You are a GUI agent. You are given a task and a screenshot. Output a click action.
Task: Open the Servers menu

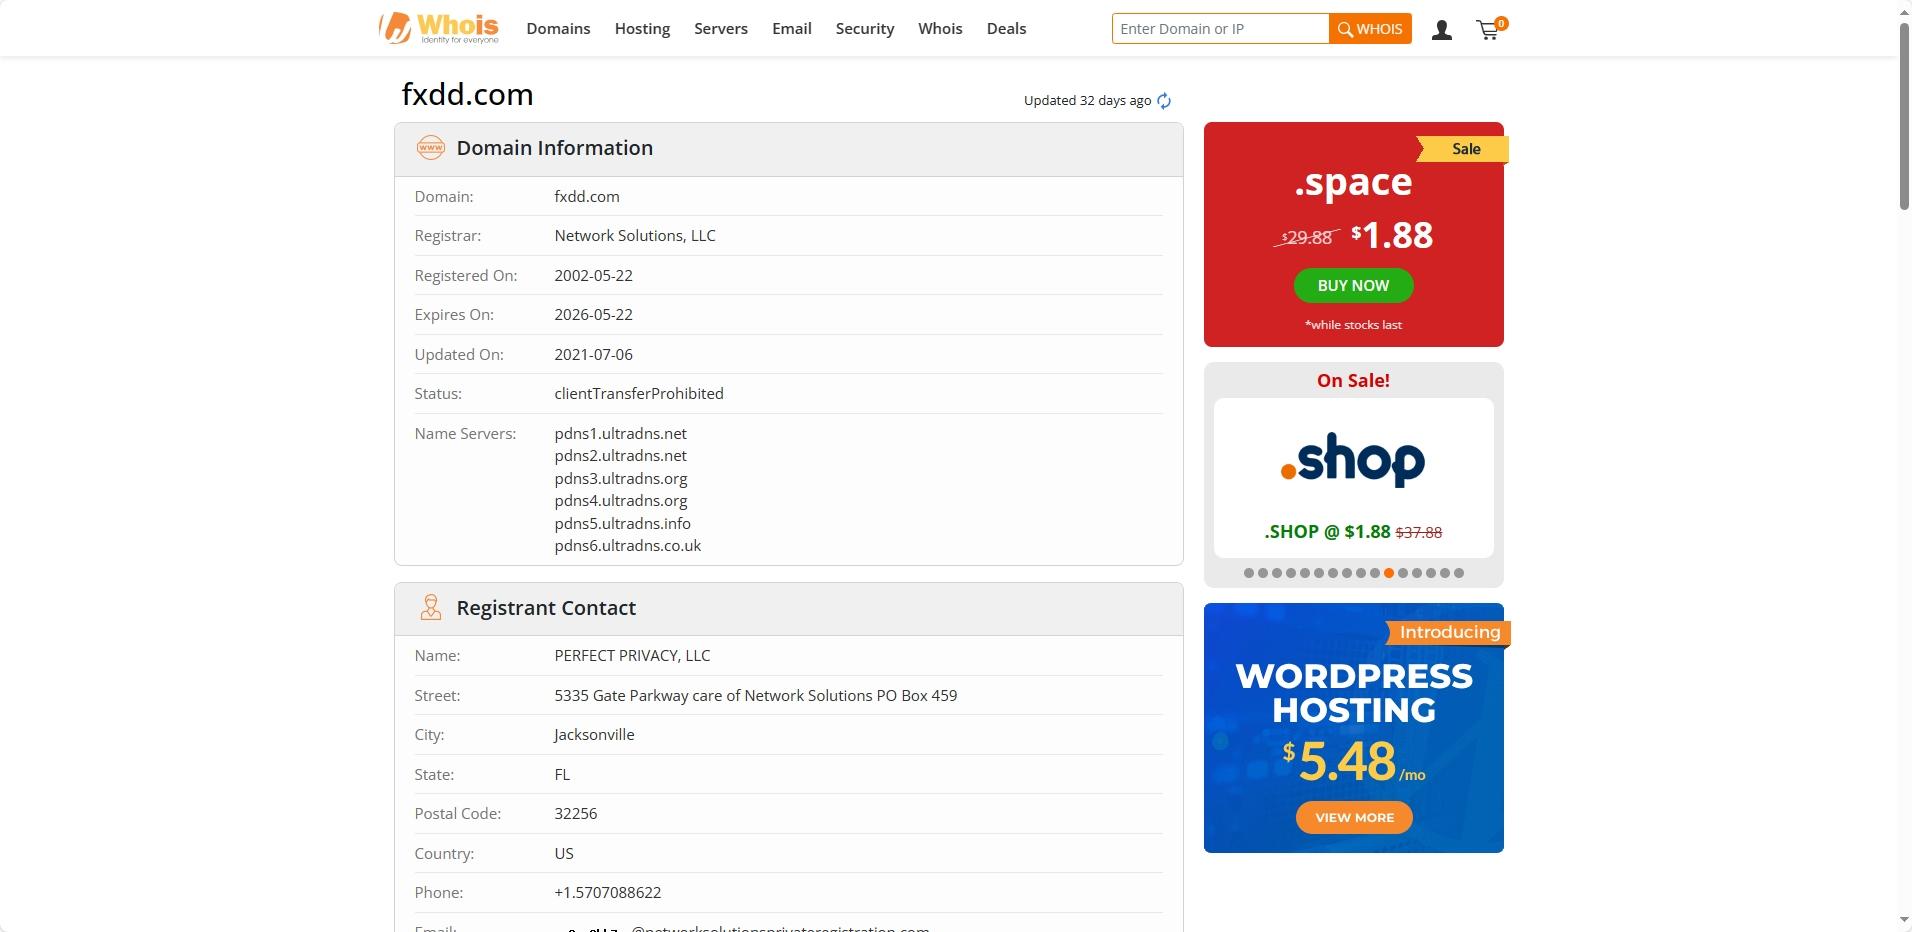coord(721,29)
